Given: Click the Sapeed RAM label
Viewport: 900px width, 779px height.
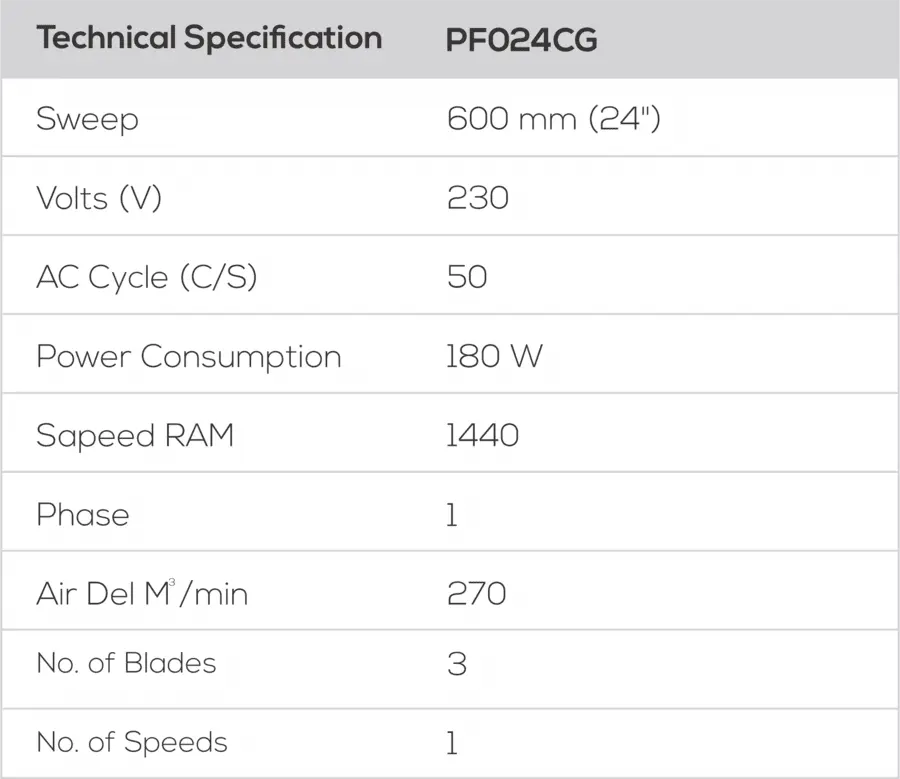Looking at the screenshot, I should pos(135,436).
